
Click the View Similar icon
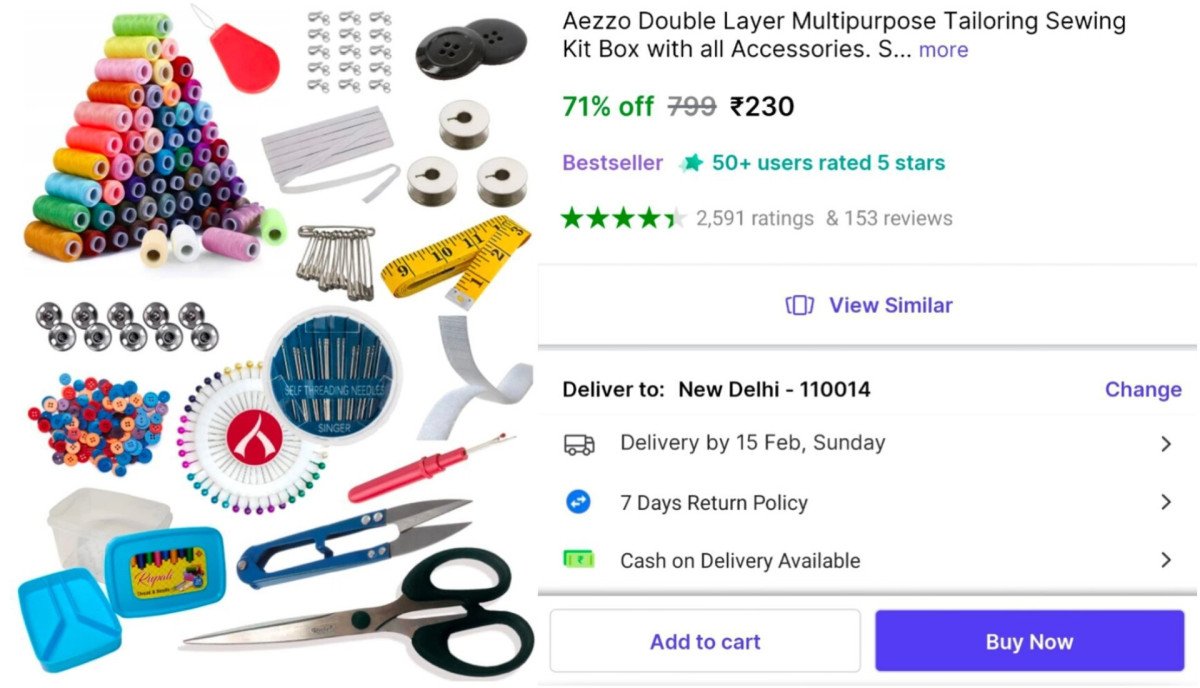coord(799,306)
